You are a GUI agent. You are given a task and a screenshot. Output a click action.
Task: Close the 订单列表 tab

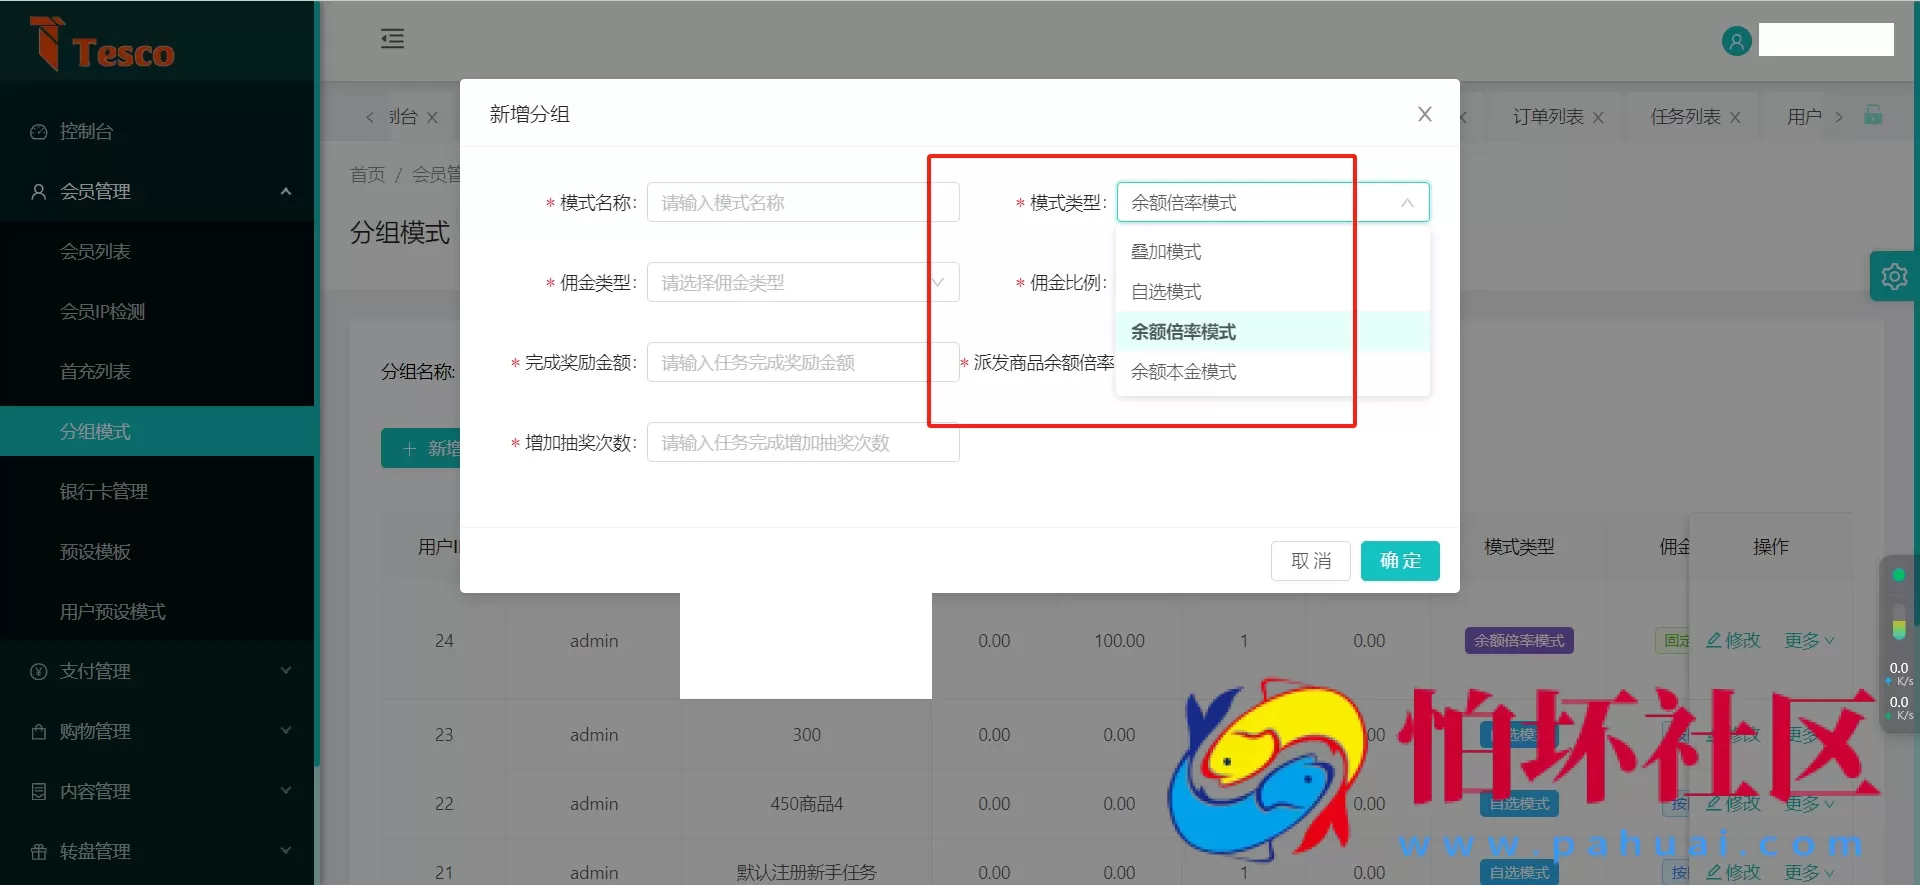1598,117
